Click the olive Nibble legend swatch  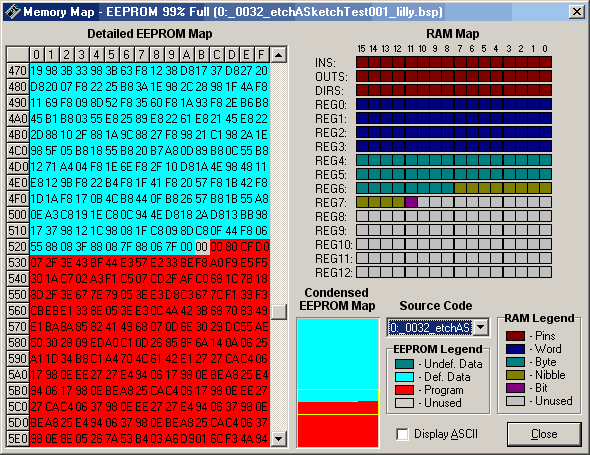pos(515,375)
